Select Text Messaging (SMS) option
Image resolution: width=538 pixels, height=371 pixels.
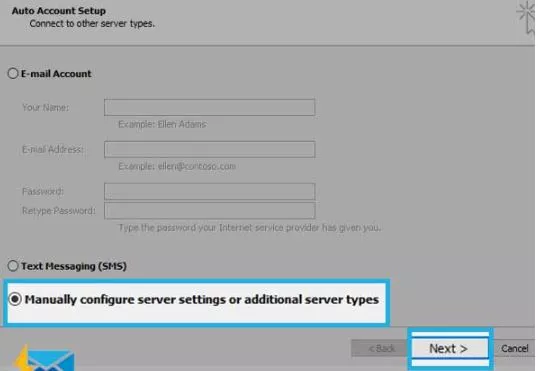click(13, 266)
